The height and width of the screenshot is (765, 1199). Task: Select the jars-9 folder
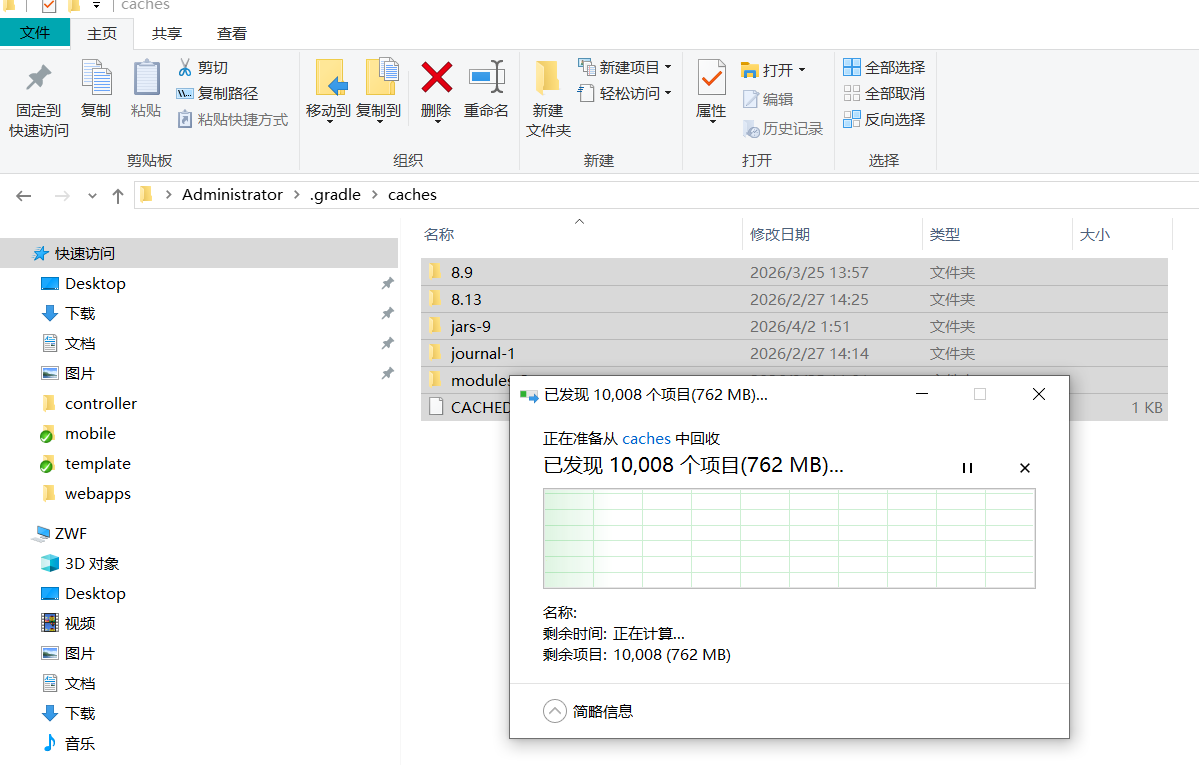[794, 327]
